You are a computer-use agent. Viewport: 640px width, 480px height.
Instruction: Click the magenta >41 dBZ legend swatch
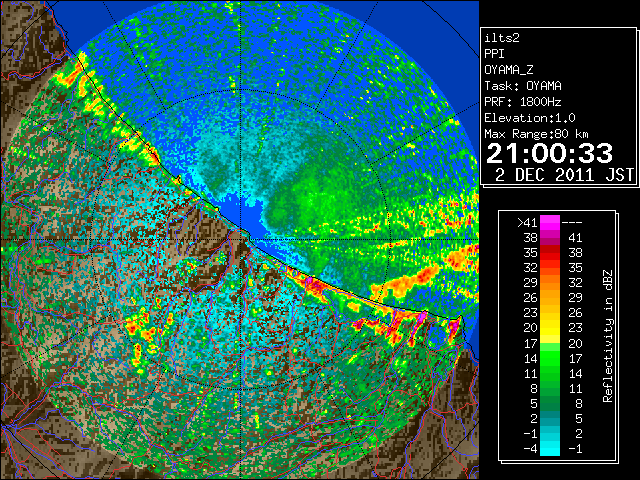[550, 222]
